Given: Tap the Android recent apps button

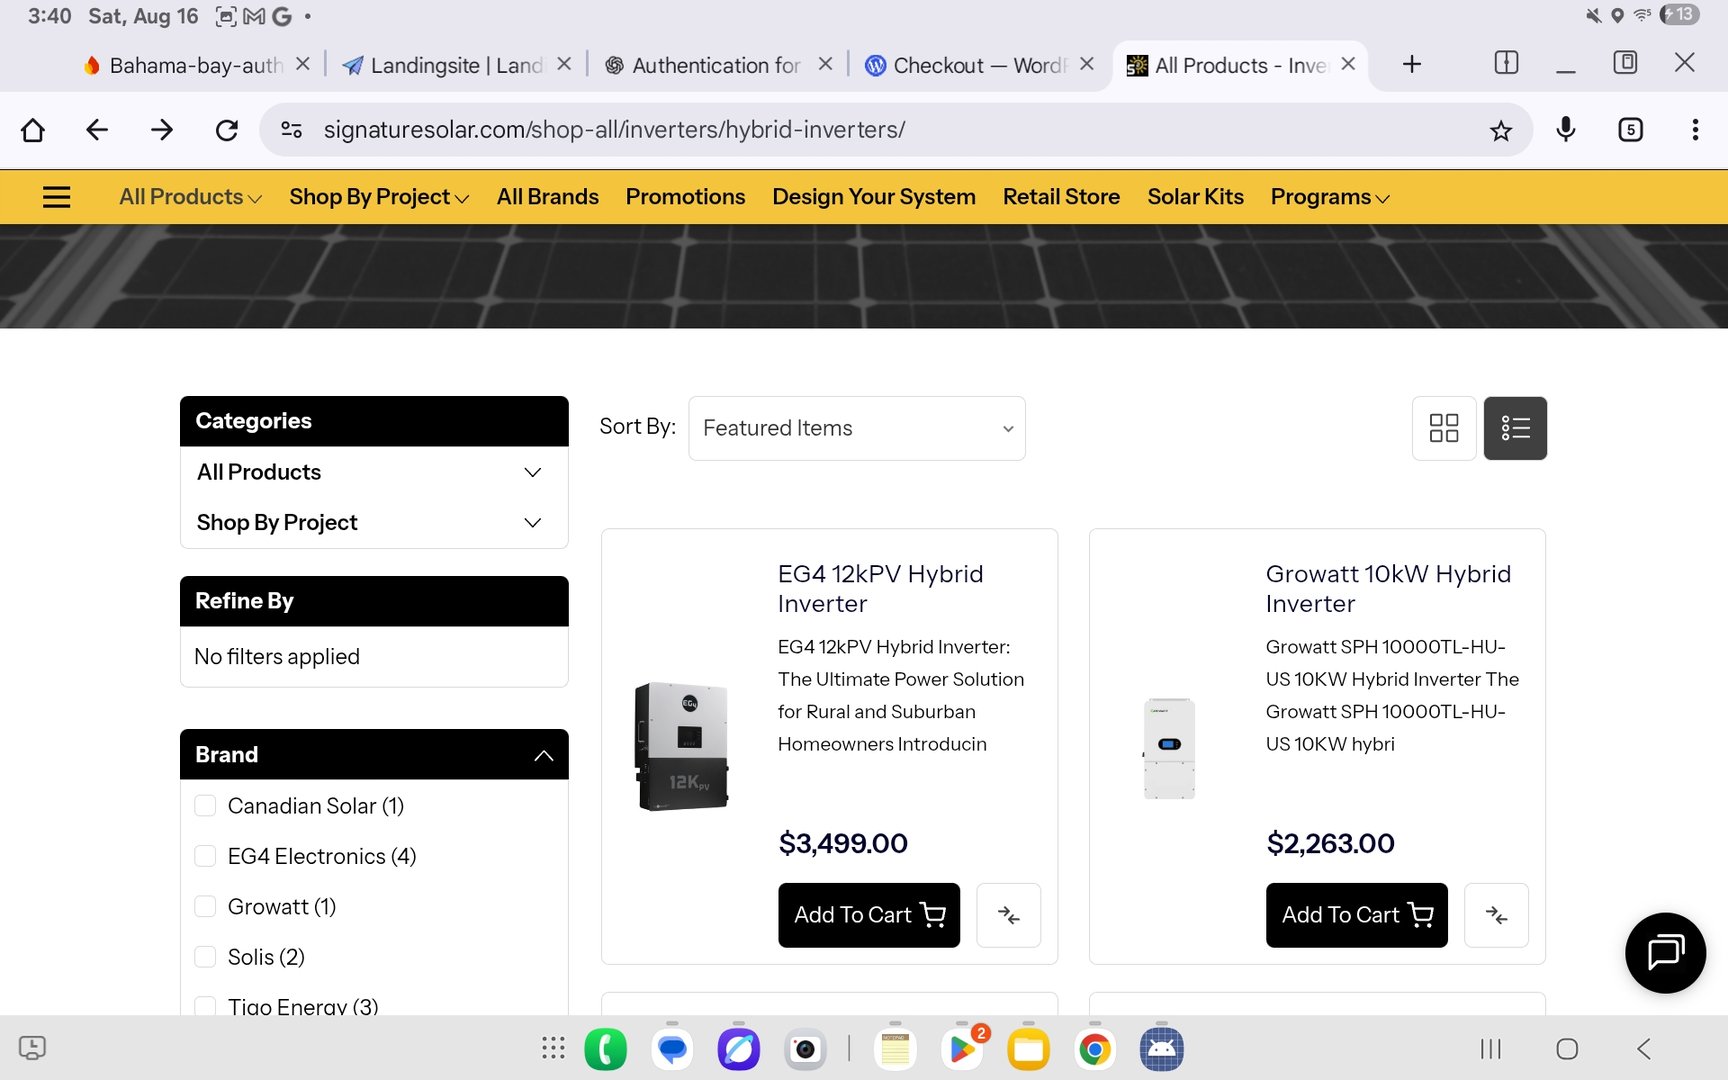Looking at the screenshot, I should click(x=1491, y=1049).
